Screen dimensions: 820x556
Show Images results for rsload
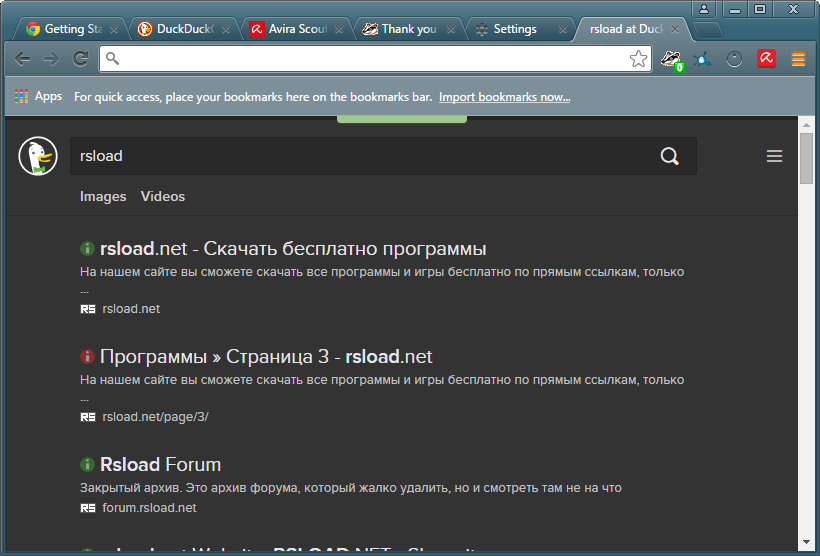coord(103,196)
